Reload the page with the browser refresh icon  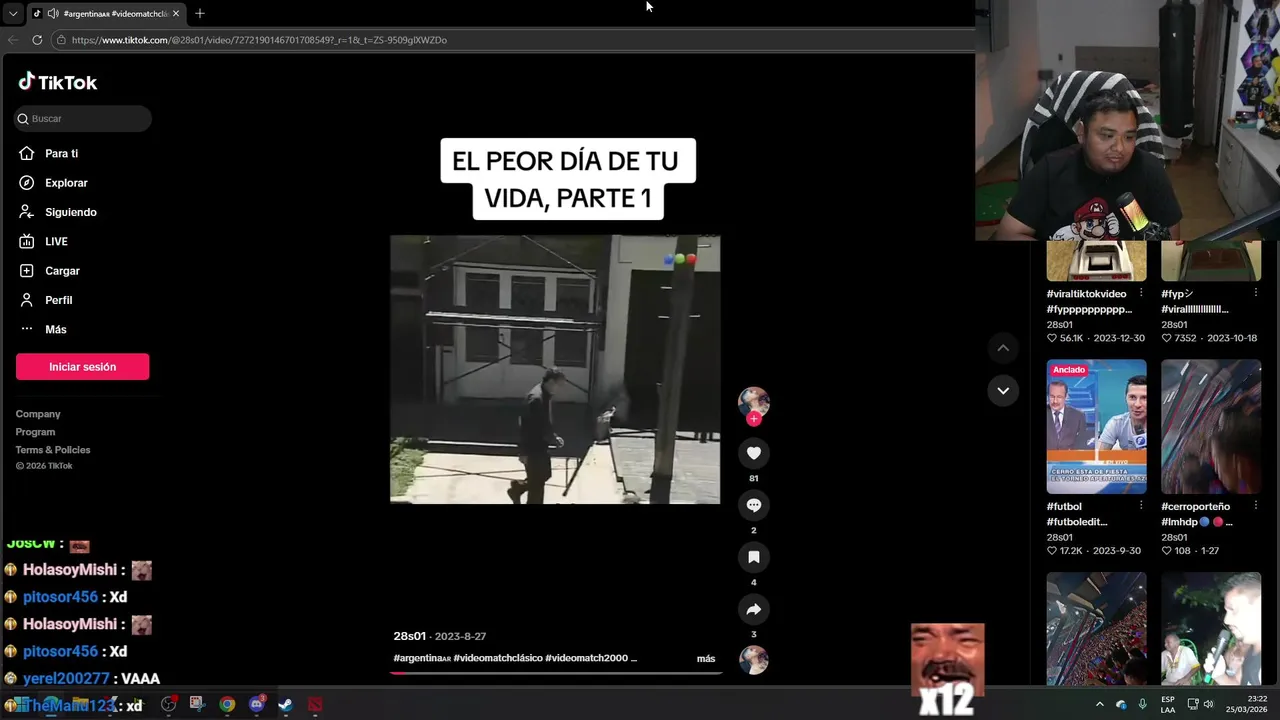tap(37, 40)
